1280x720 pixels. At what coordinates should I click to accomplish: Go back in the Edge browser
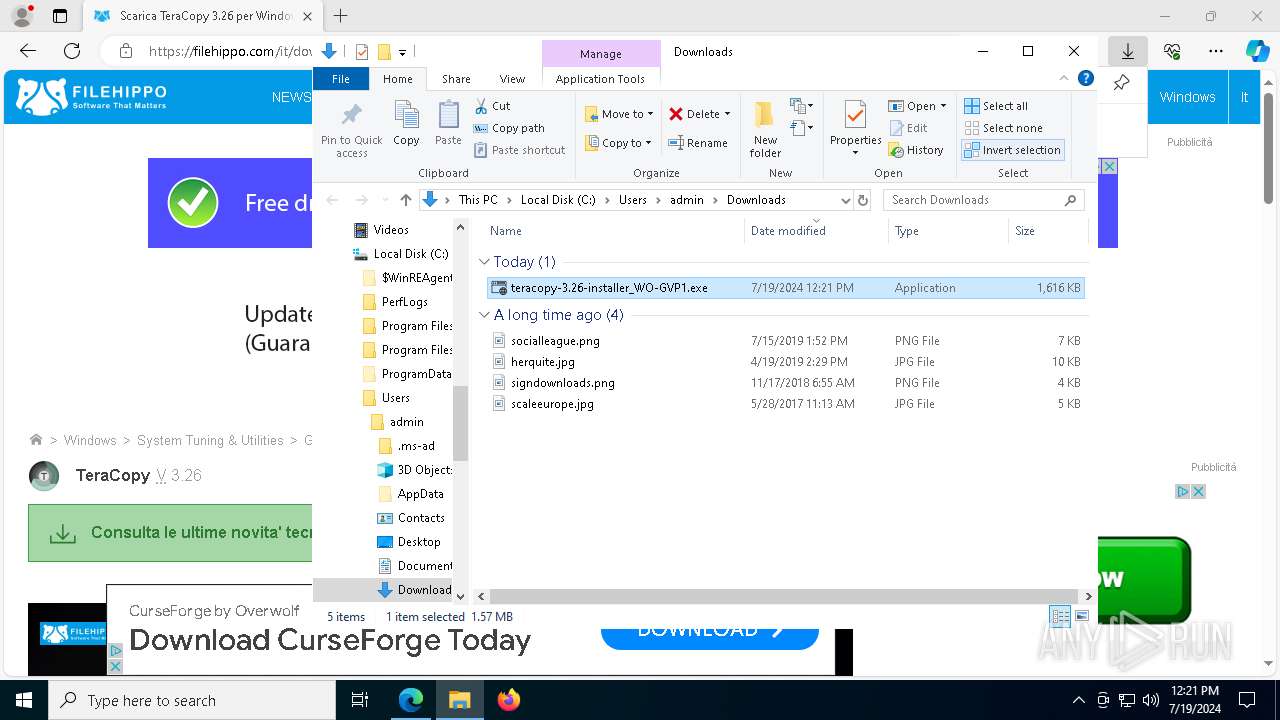point(28,51)
